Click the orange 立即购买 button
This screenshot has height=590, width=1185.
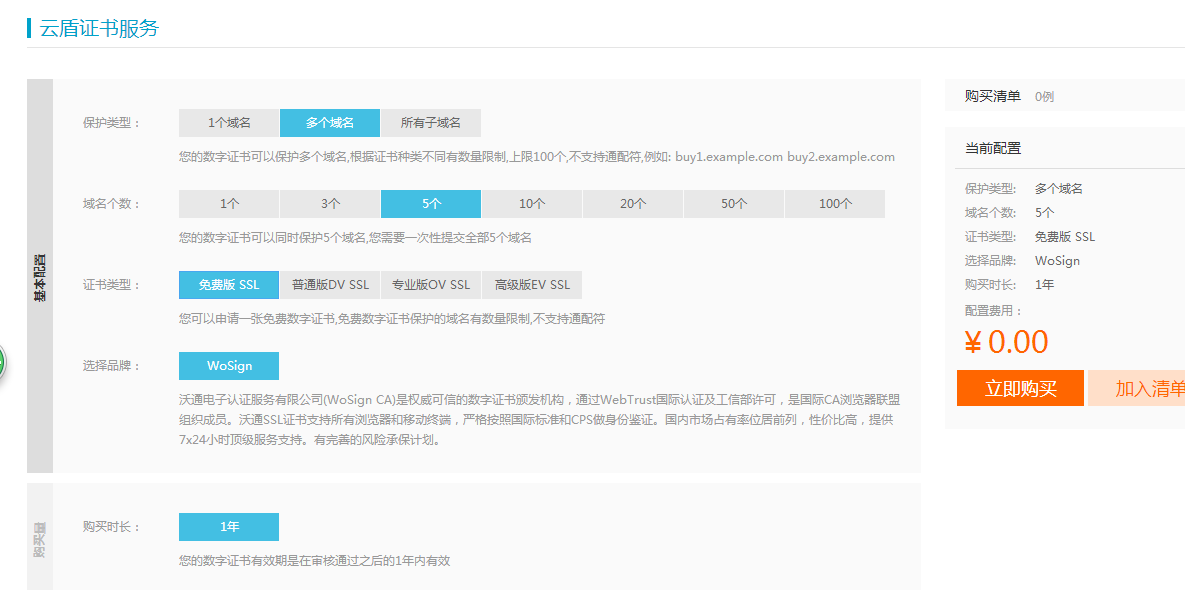pyautogui.click(x=1020, y=388)
